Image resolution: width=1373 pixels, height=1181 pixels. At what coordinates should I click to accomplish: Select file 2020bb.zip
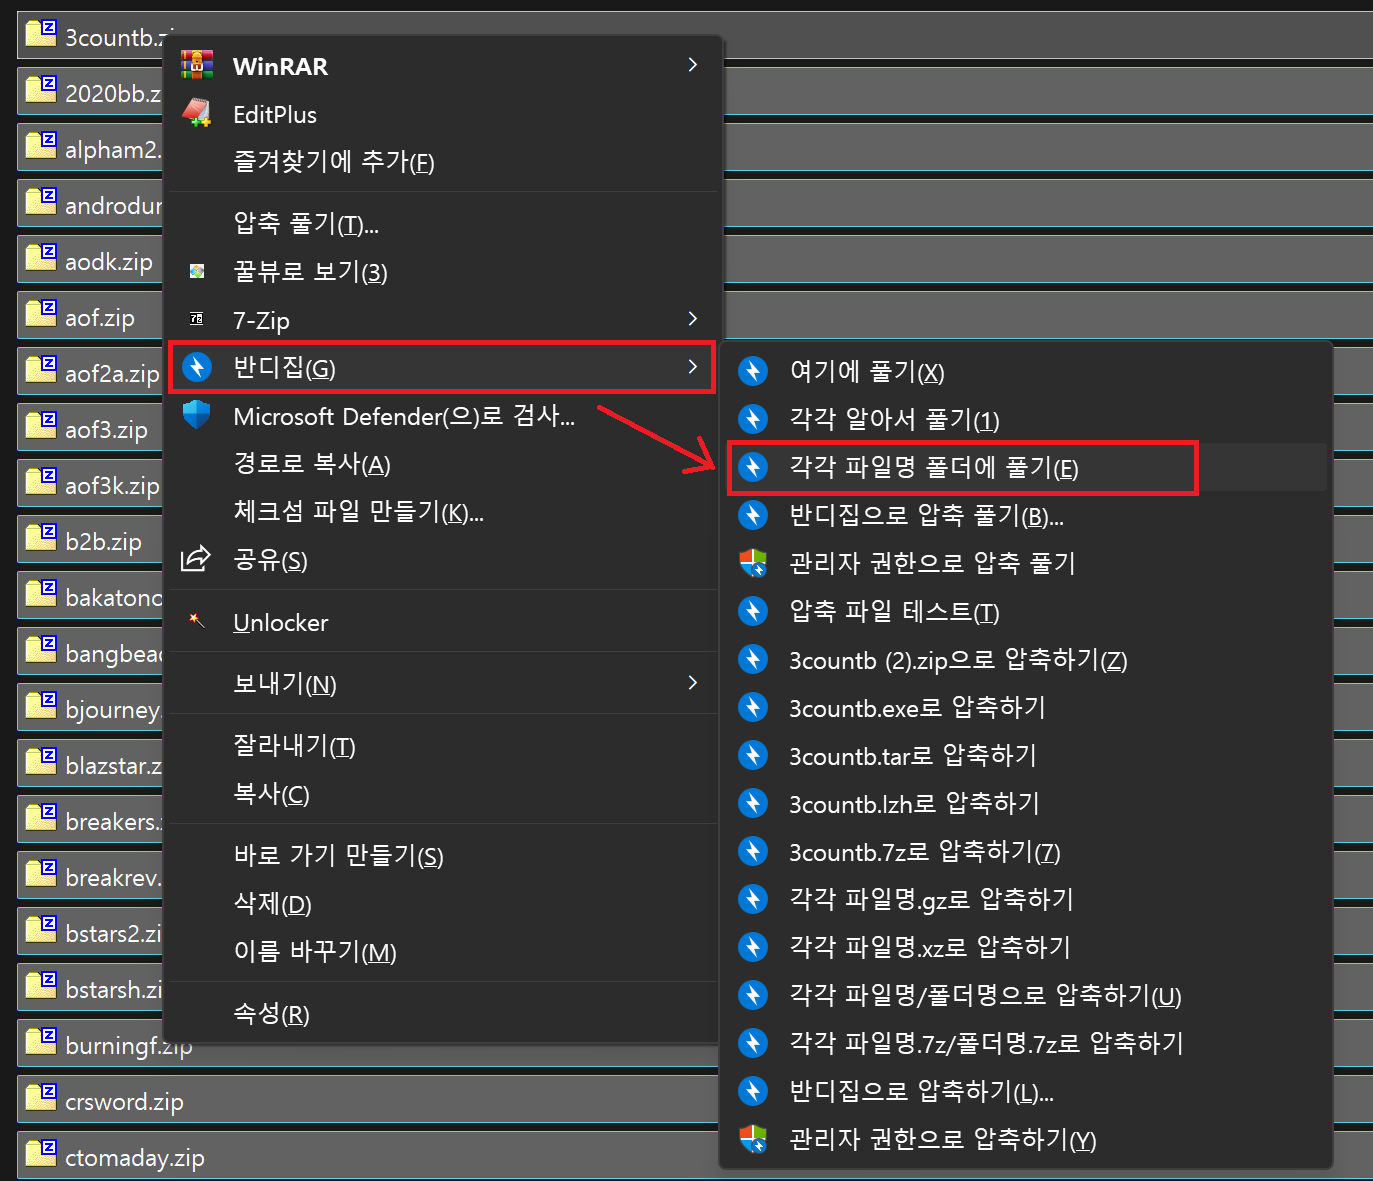(113, 94)
